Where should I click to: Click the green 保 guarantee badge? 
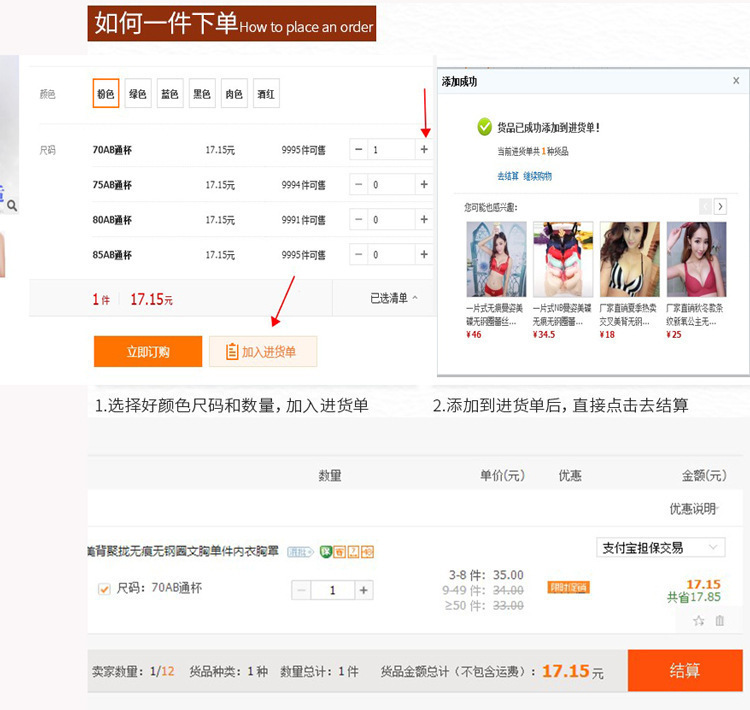tap(326, 552)
